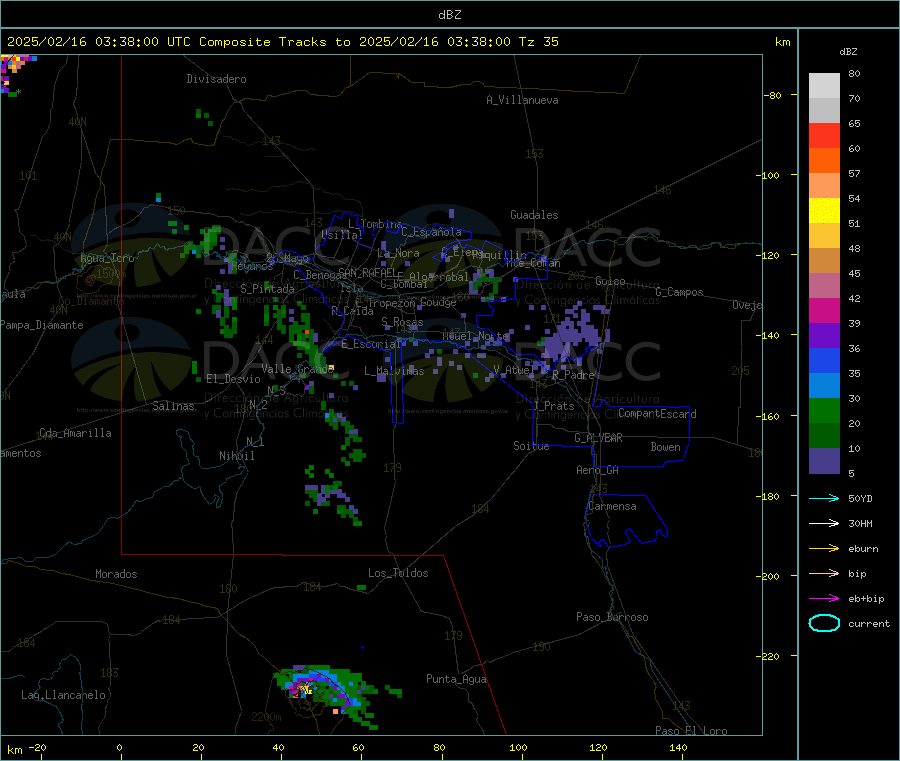The image size is (900, 761).
Task: Select the light gray 70-80 dBZ swatch
Action: pyautogui.click(x=824, y=86)
